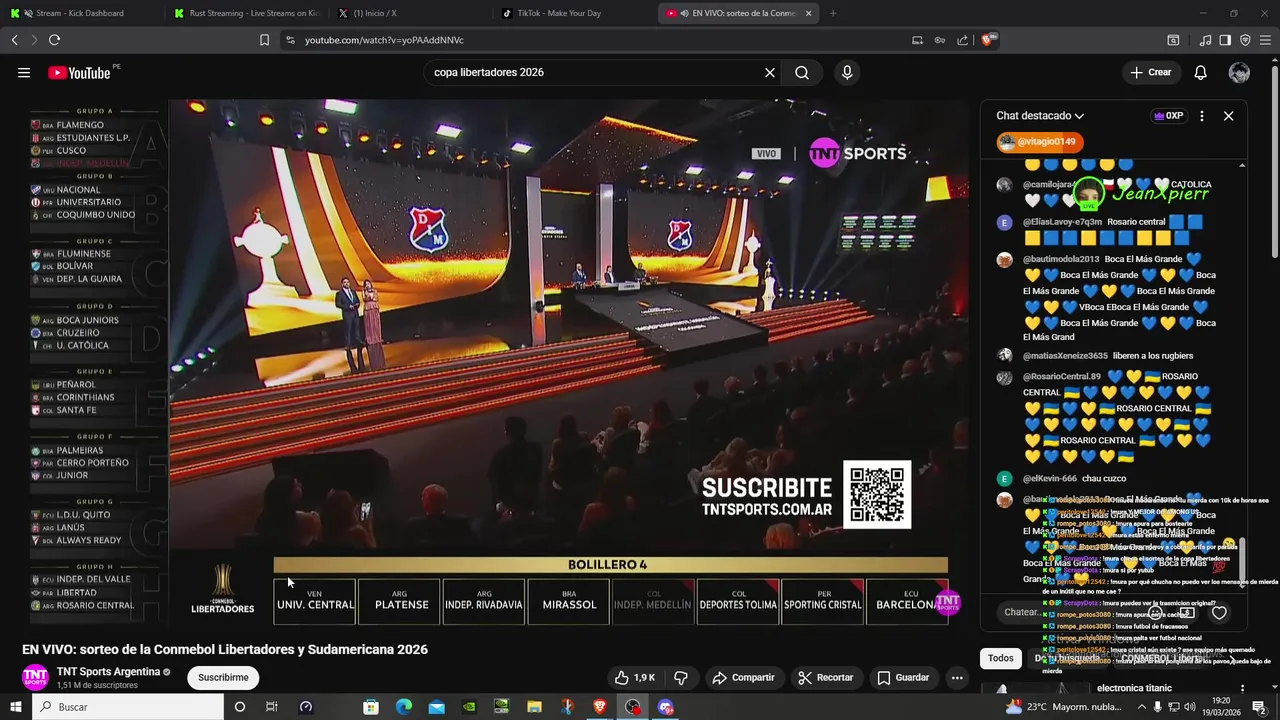This screenshot has width=1280, height=720.
Task: Switch to the X Inicio tab
Action: 410,13
